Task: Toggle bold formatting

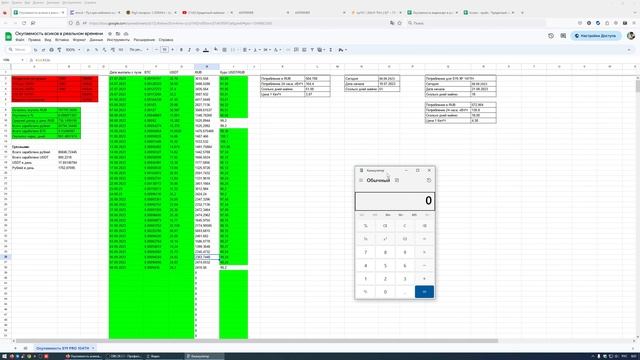Action: pyautogui.click(x=181, y=50)
